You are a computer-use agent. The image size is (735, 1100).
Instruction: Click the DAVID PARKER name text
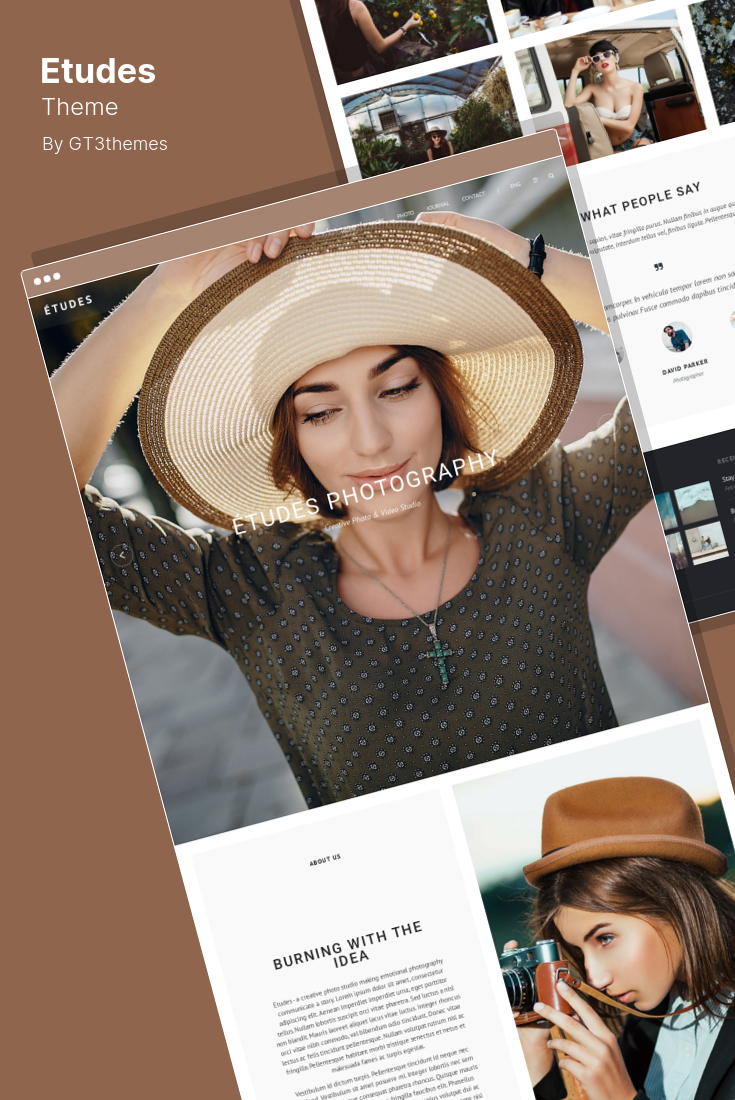pos(685,367)
